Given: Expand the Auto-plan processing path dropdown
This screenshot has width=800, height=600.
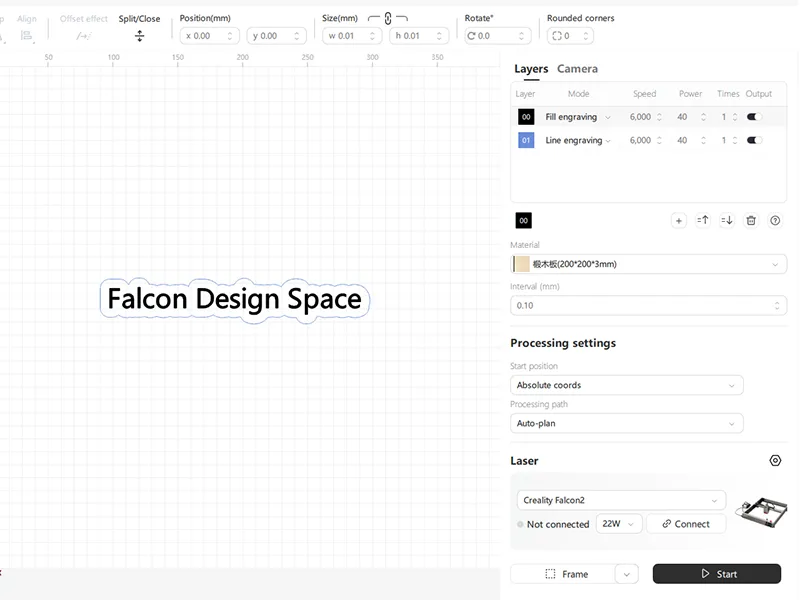Looking at the screenshot, I should point(626,423).
